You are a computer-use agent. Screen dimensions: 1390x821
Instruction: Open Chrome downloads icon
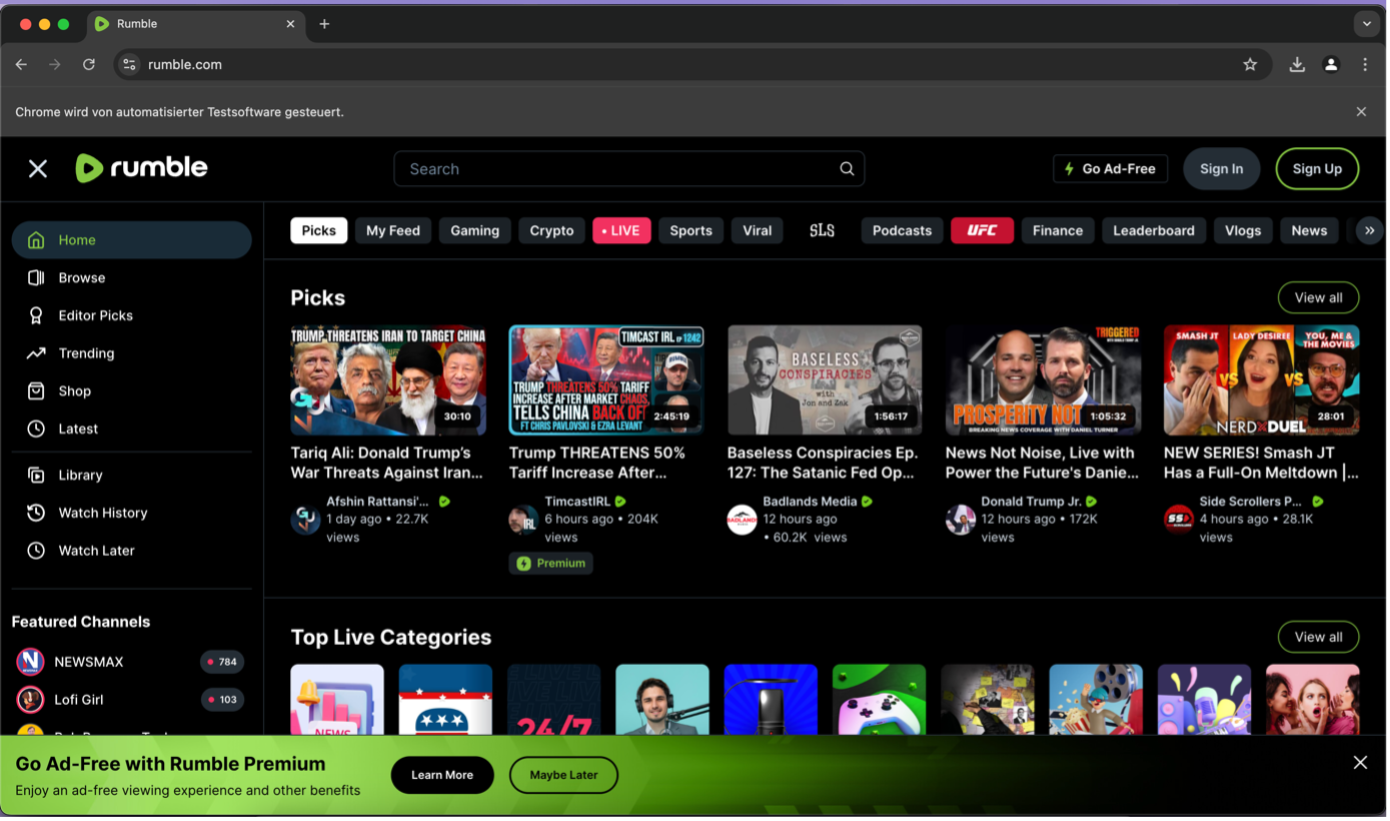pos(1297,65)
